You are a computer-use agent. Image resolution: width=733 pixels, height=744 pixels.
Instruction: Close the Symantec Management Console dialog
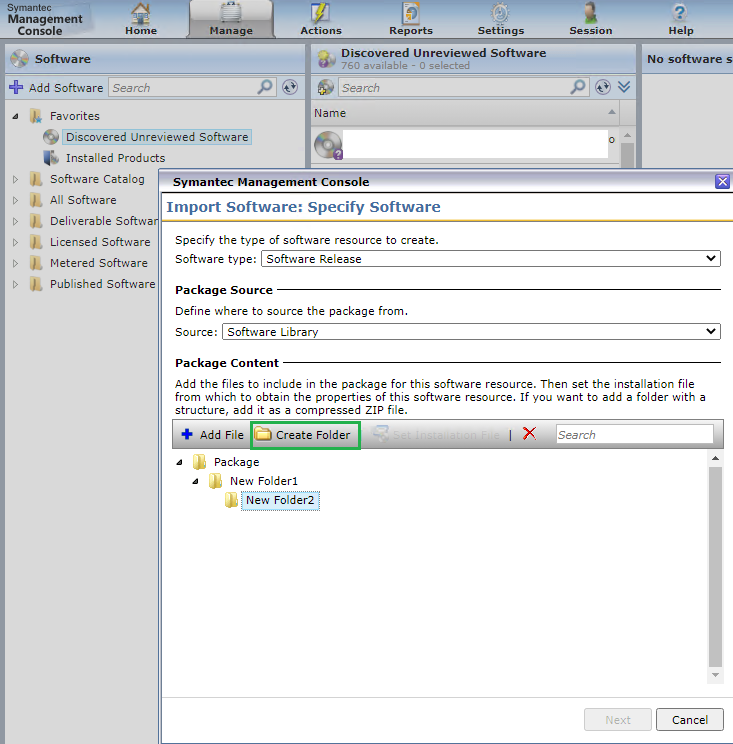coord(722,181)
